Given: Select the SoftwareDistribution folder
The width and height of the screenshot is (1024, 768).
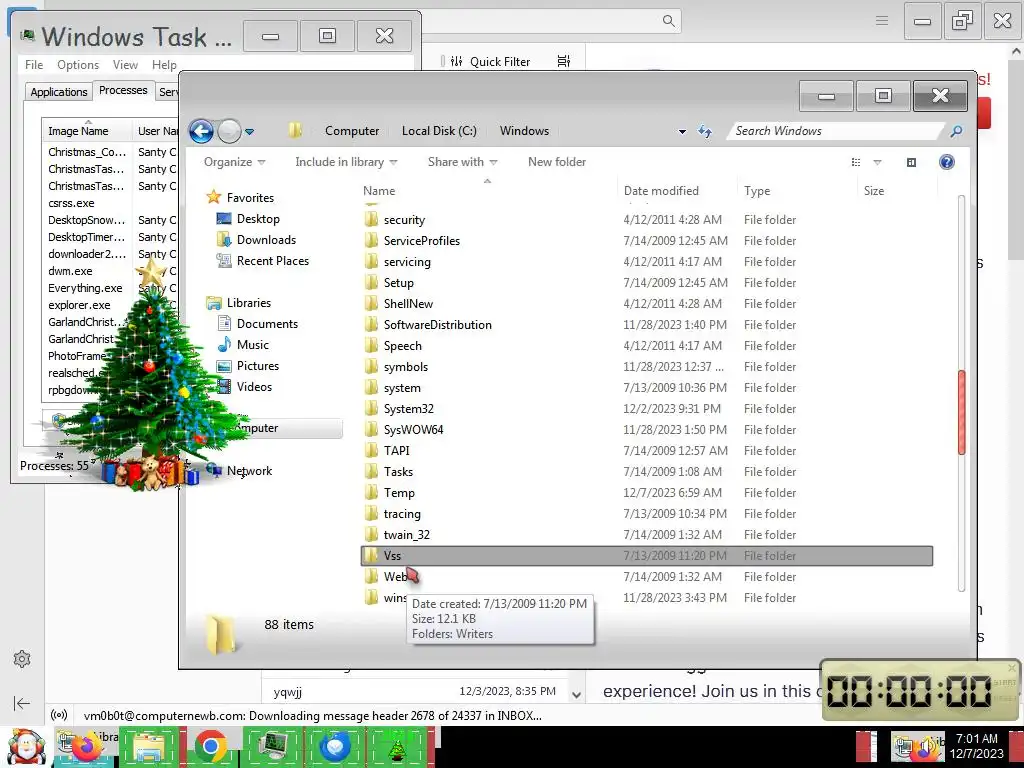Looking at the screenshot, I should [438, 325].
